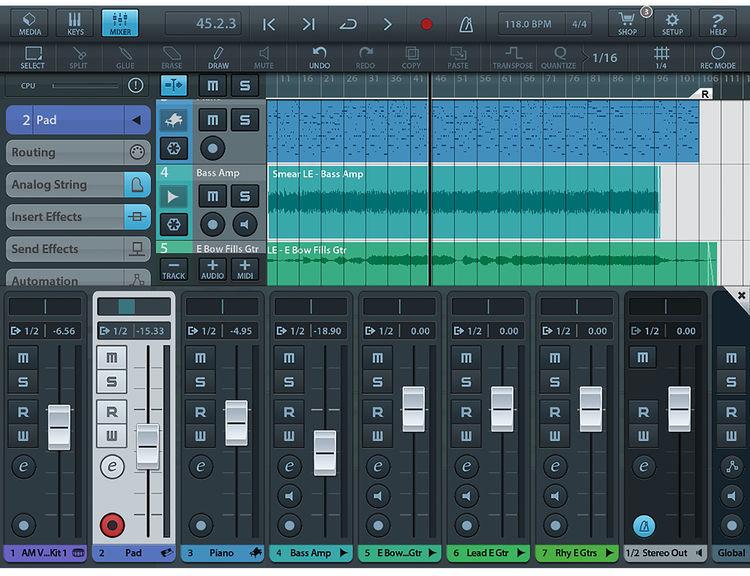Disarm the red record button on Pad channel
The height and width of the screenshot is (576, 750).
pyautogui.click(x=112, y=525)
